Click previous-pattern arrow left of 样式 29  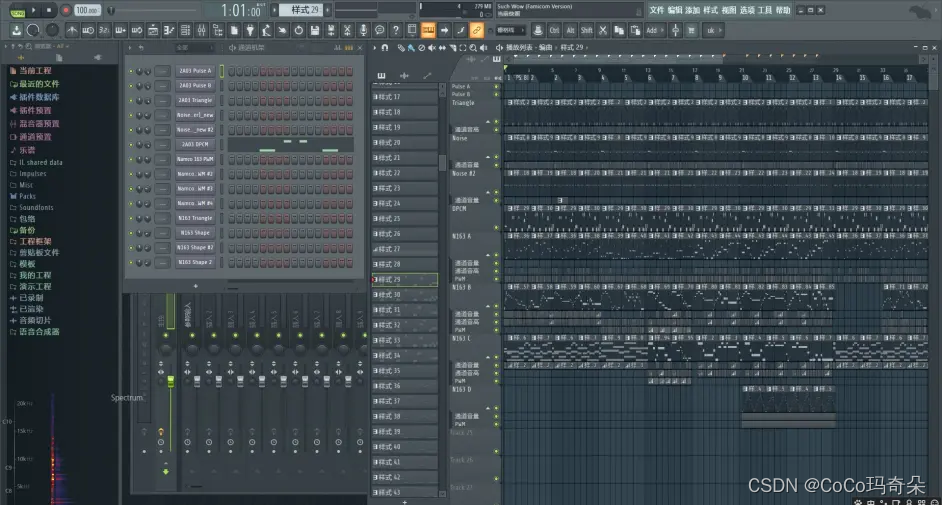(x=275, y=10)
